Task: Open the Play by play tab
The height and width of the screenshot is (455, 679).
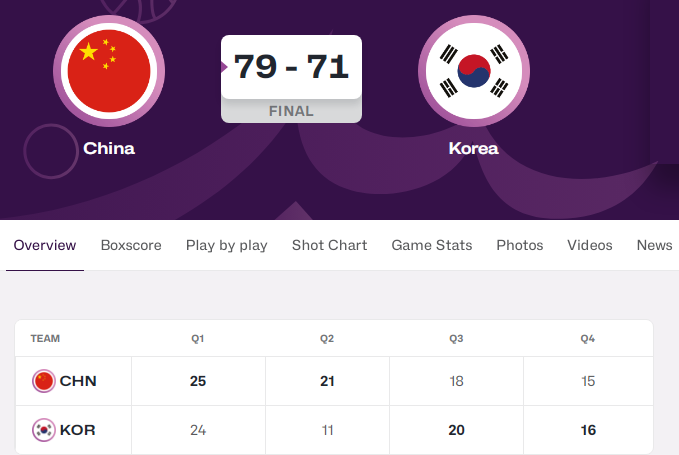Action: tap(227, 245)
